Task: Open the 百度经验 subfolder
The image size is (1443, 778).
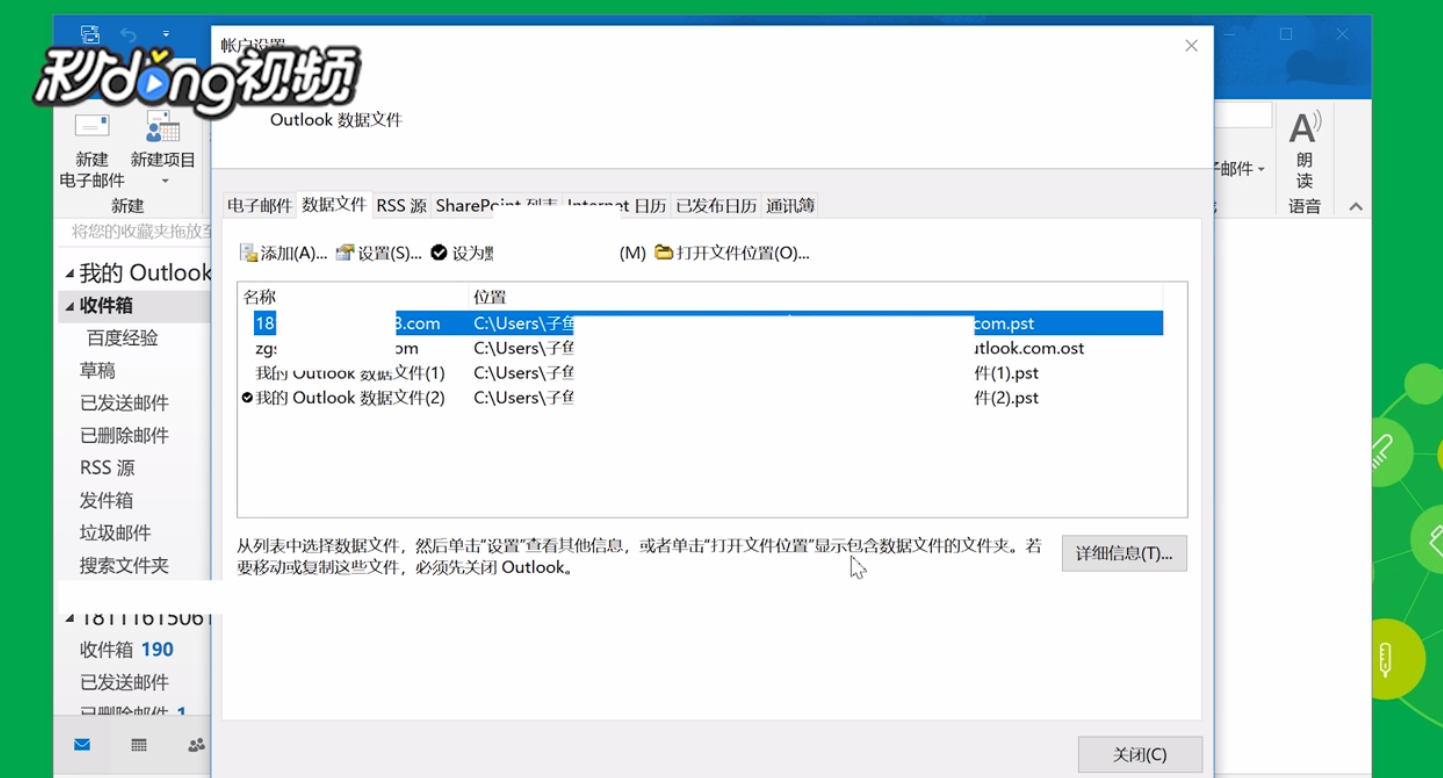Action: point(122,338)
